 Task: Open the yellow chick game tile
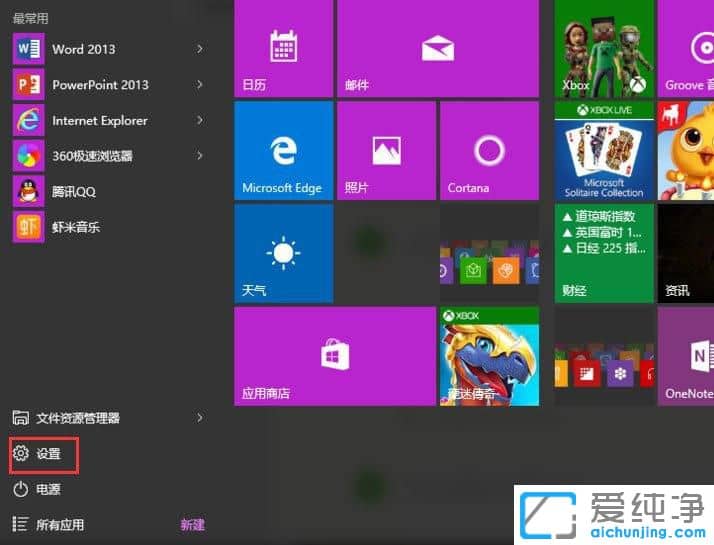[686, 151]
